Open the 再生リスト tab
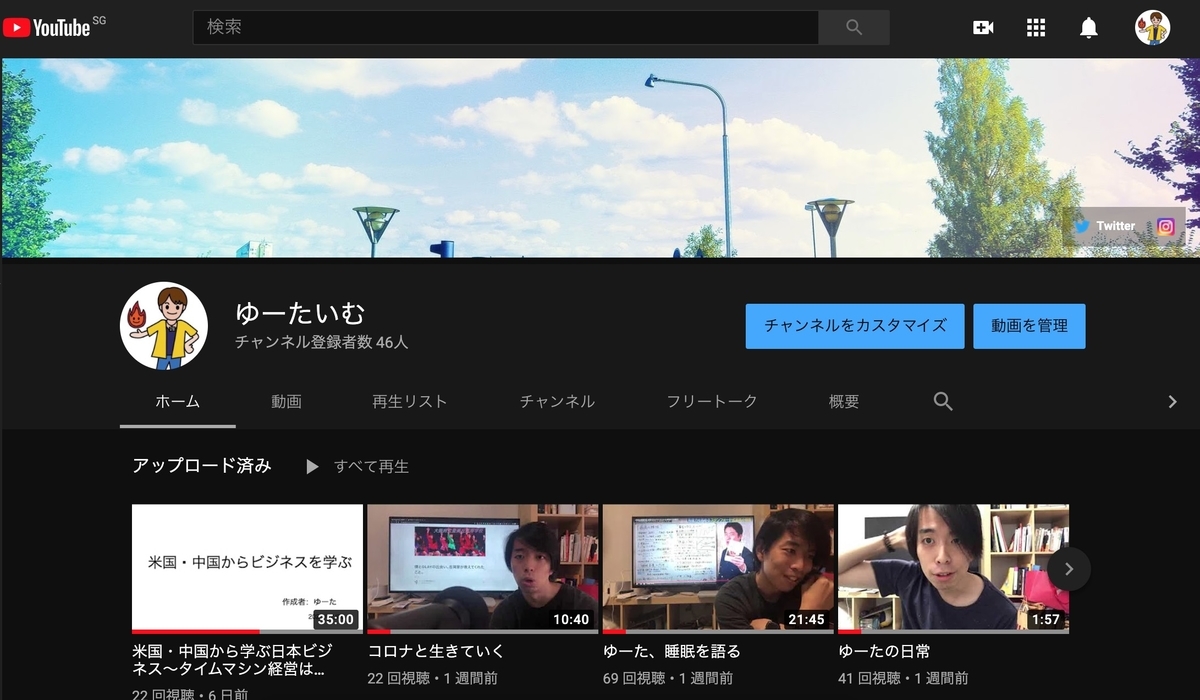The height and width of the screenshot is (700, 1200). 410,401
